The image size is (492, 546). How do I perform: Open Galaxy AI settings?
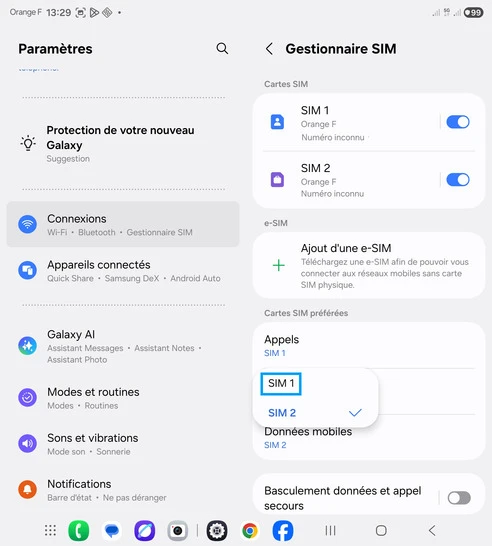pos(123,346)
